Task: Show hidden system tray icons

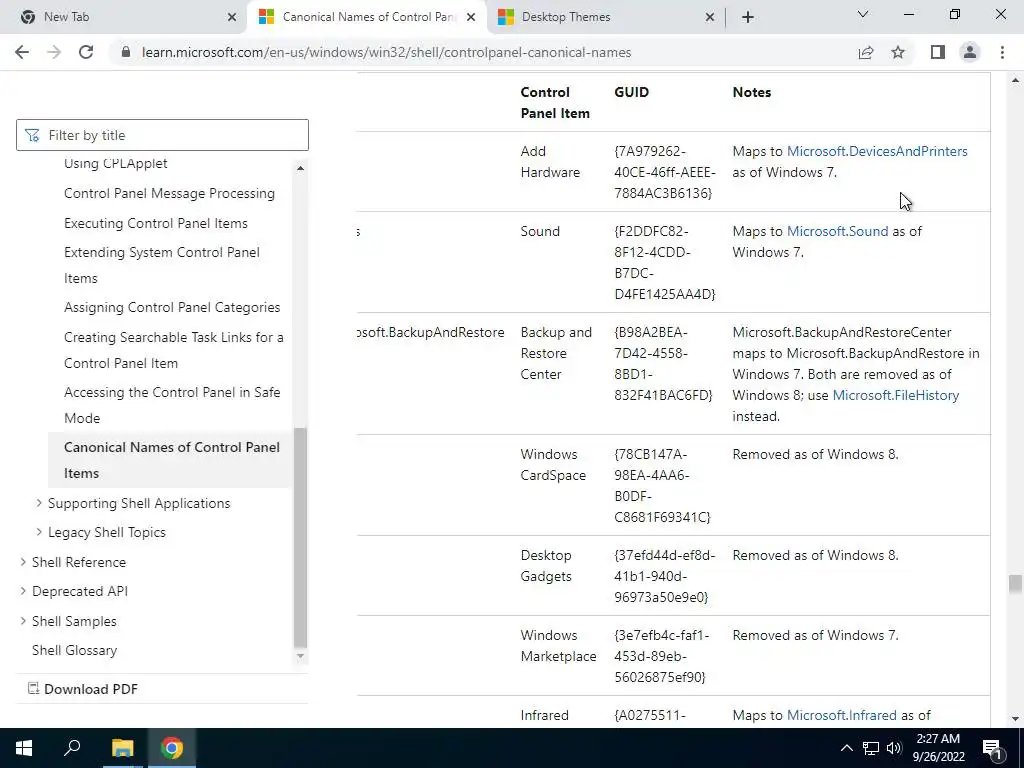Action: coord(846,748)
